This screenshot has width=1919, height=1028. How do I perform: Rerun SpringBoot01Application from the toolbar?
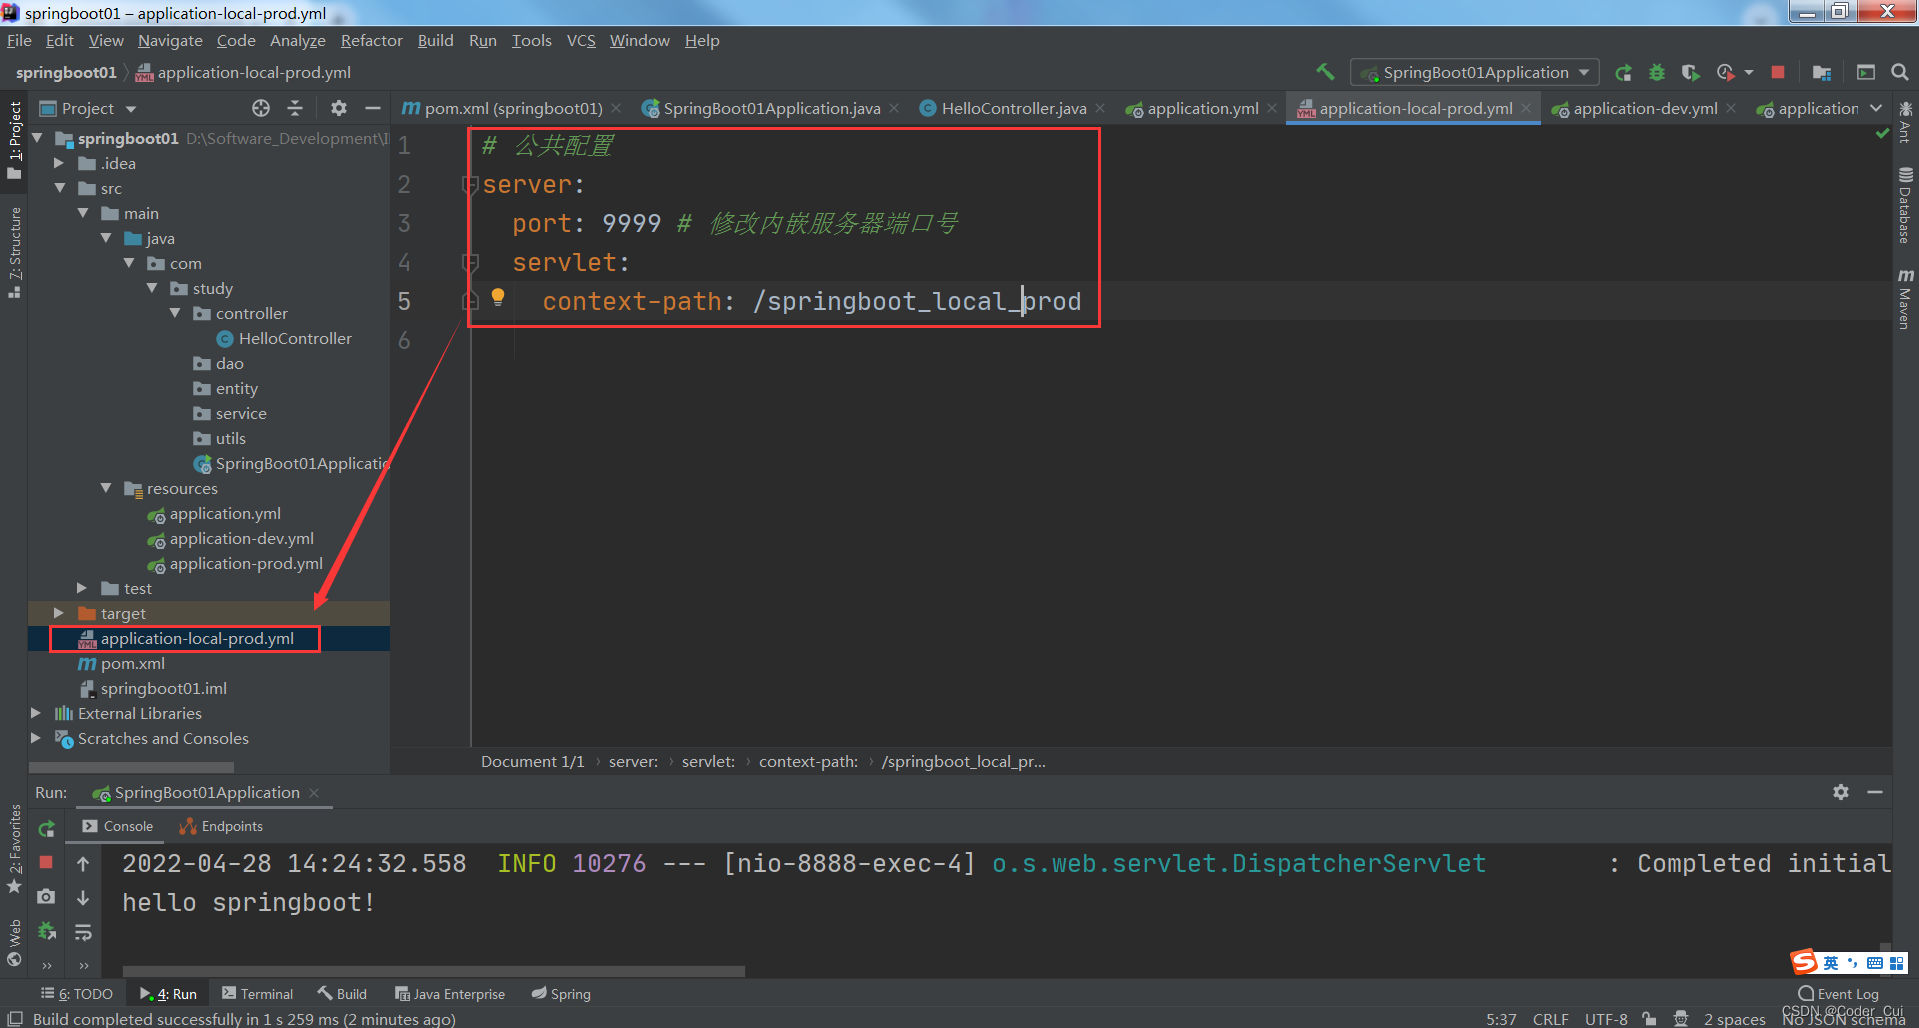click(1624, 72)
